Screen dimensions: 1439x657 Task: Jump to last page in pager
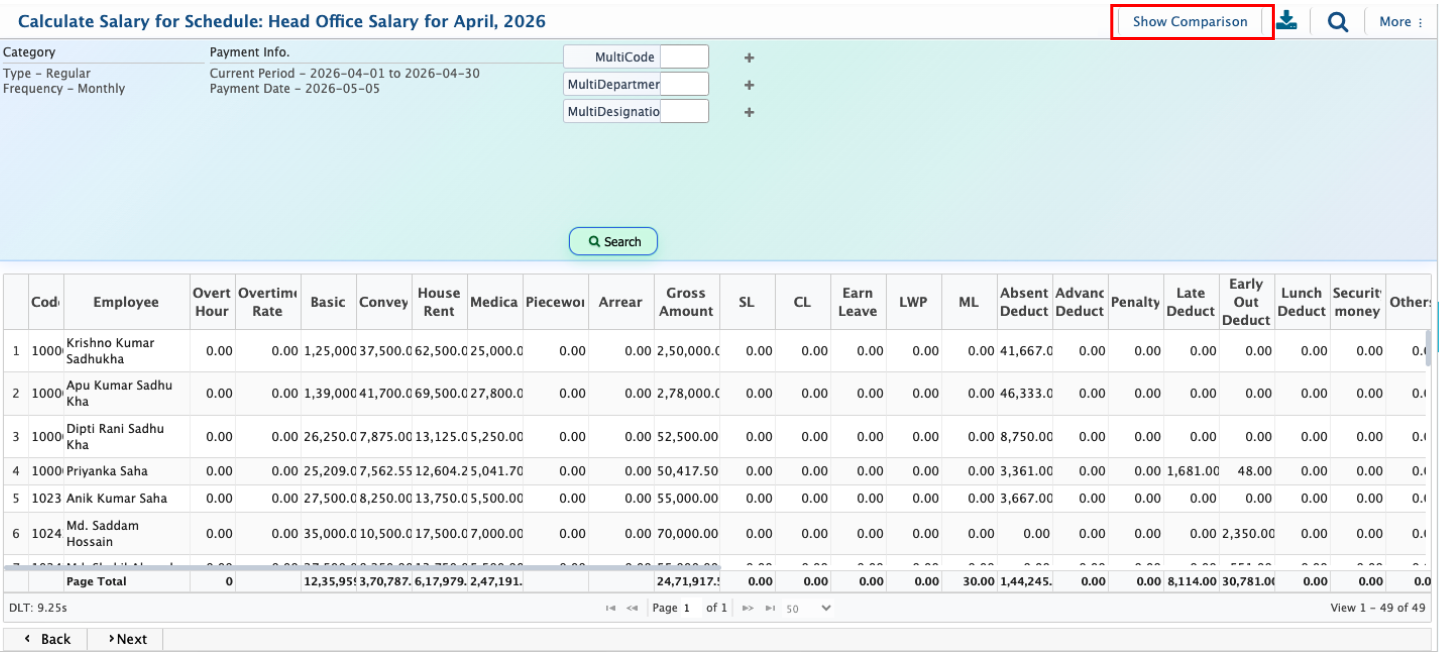pyautogui.click(x=769, y=608)
